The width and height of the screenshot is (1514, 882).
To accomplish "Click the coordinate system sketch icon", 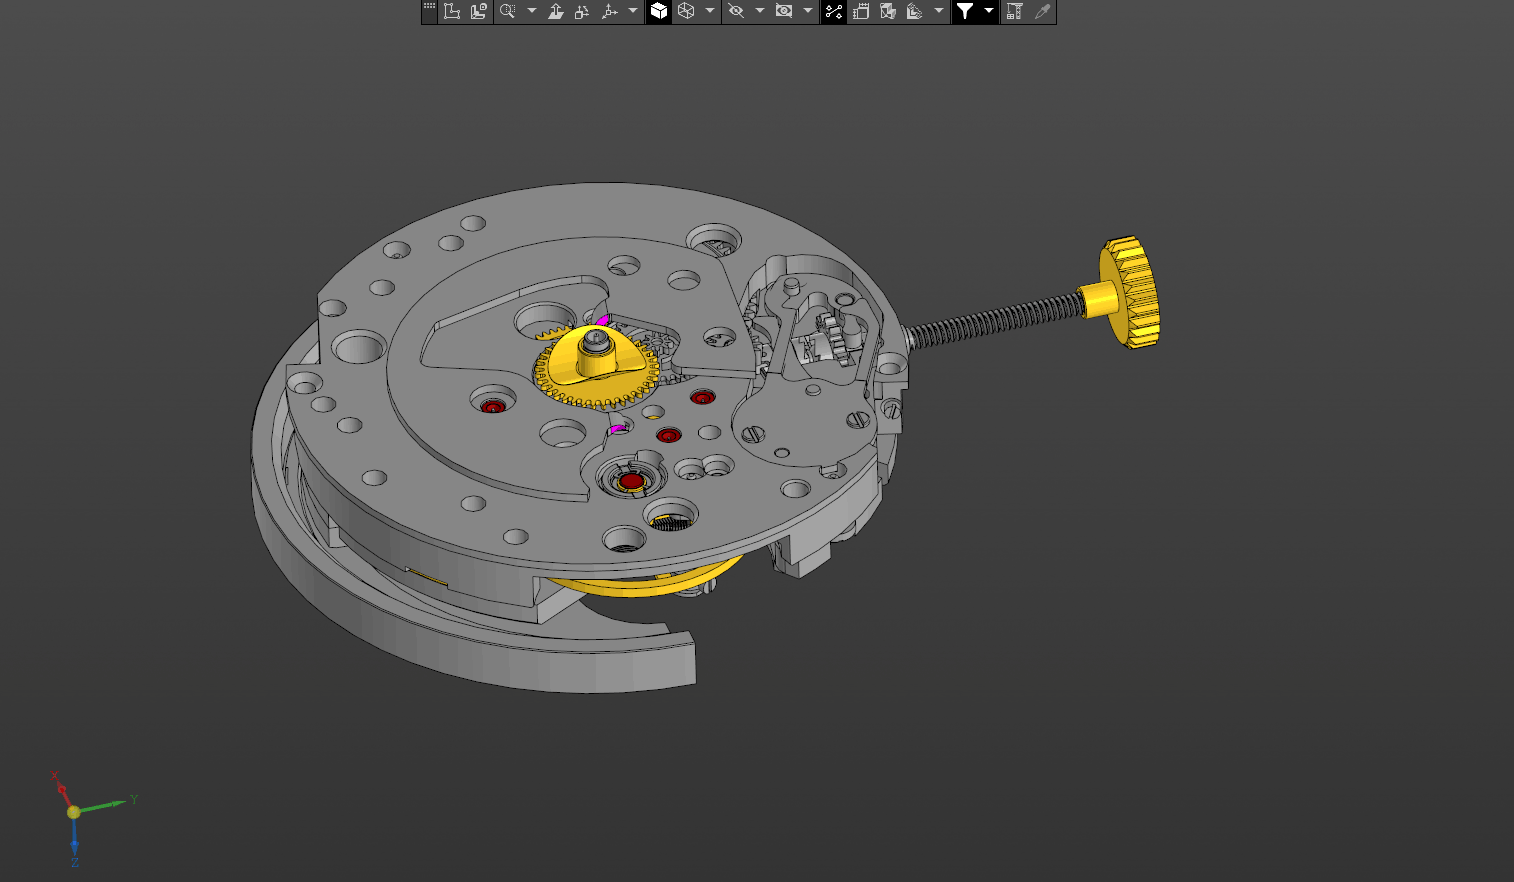I will (452, 11).
